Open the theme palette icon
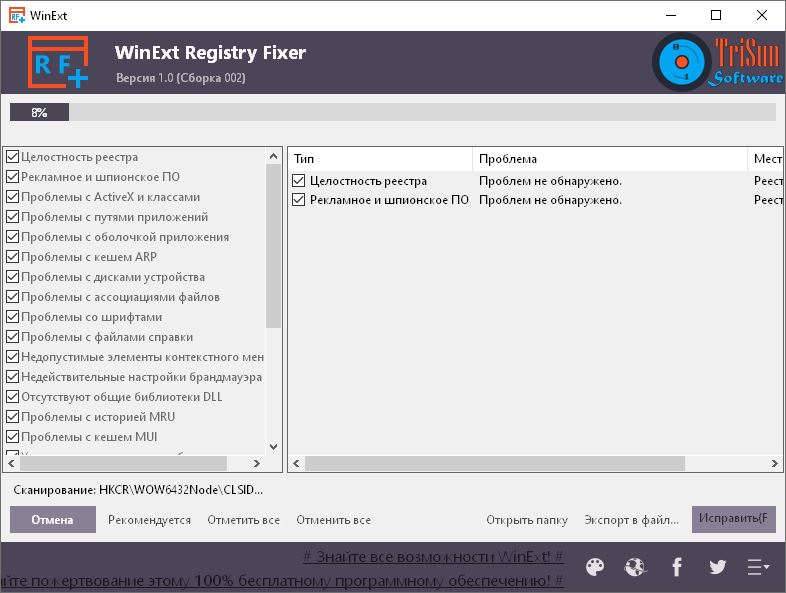 point(595,567)
